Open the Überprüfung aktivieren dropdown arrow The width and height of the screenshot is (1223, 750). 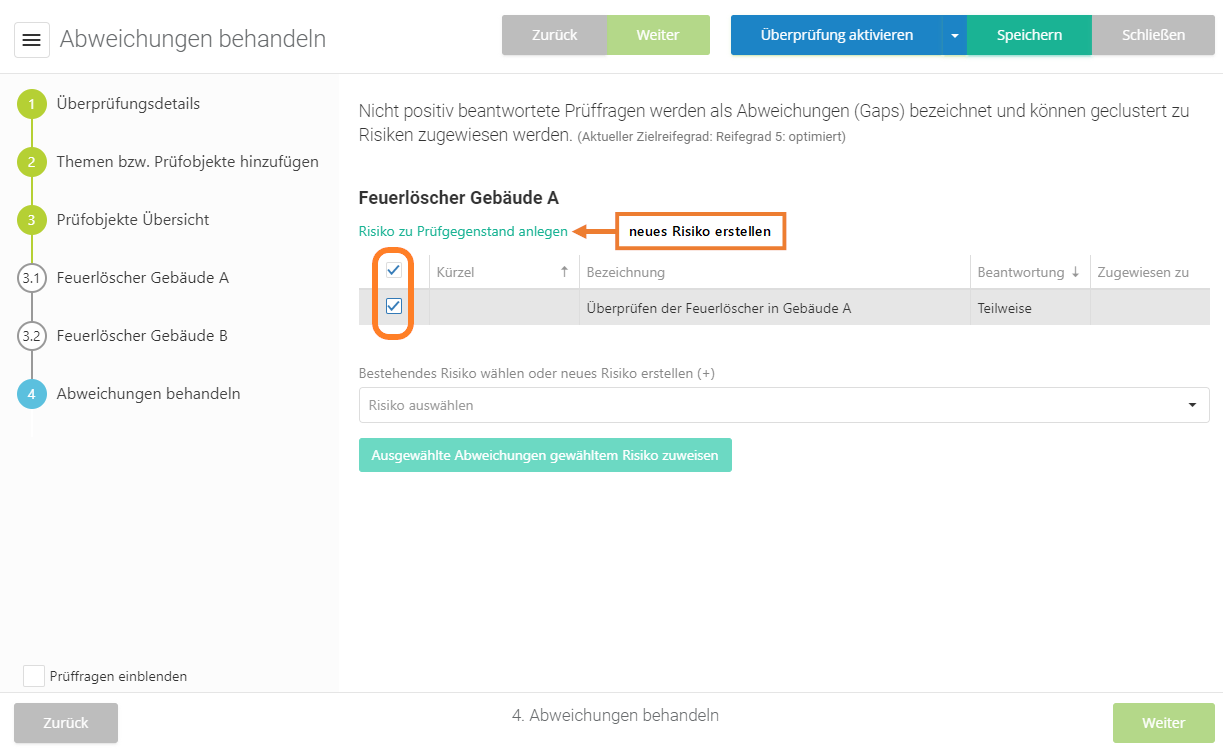(x=955, y=35)
